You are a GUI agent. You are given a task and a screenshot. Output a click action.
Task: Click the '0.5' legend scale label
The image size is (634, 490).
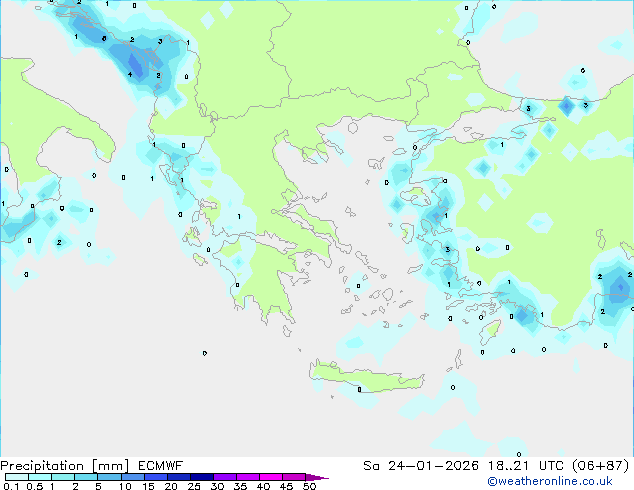click(x=34, y=486)
